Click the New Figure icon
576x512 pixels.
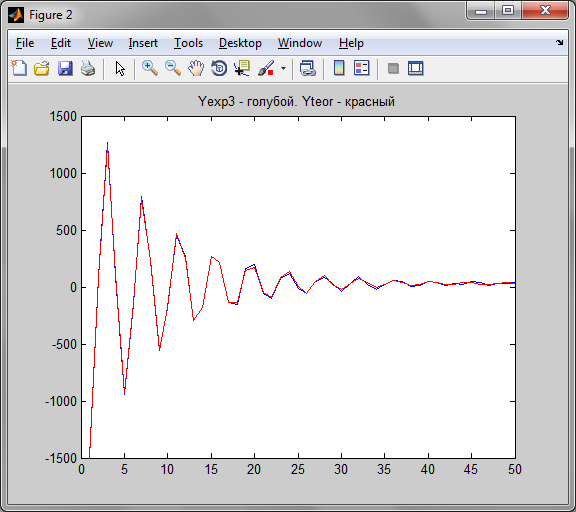[x=19, y=68]
